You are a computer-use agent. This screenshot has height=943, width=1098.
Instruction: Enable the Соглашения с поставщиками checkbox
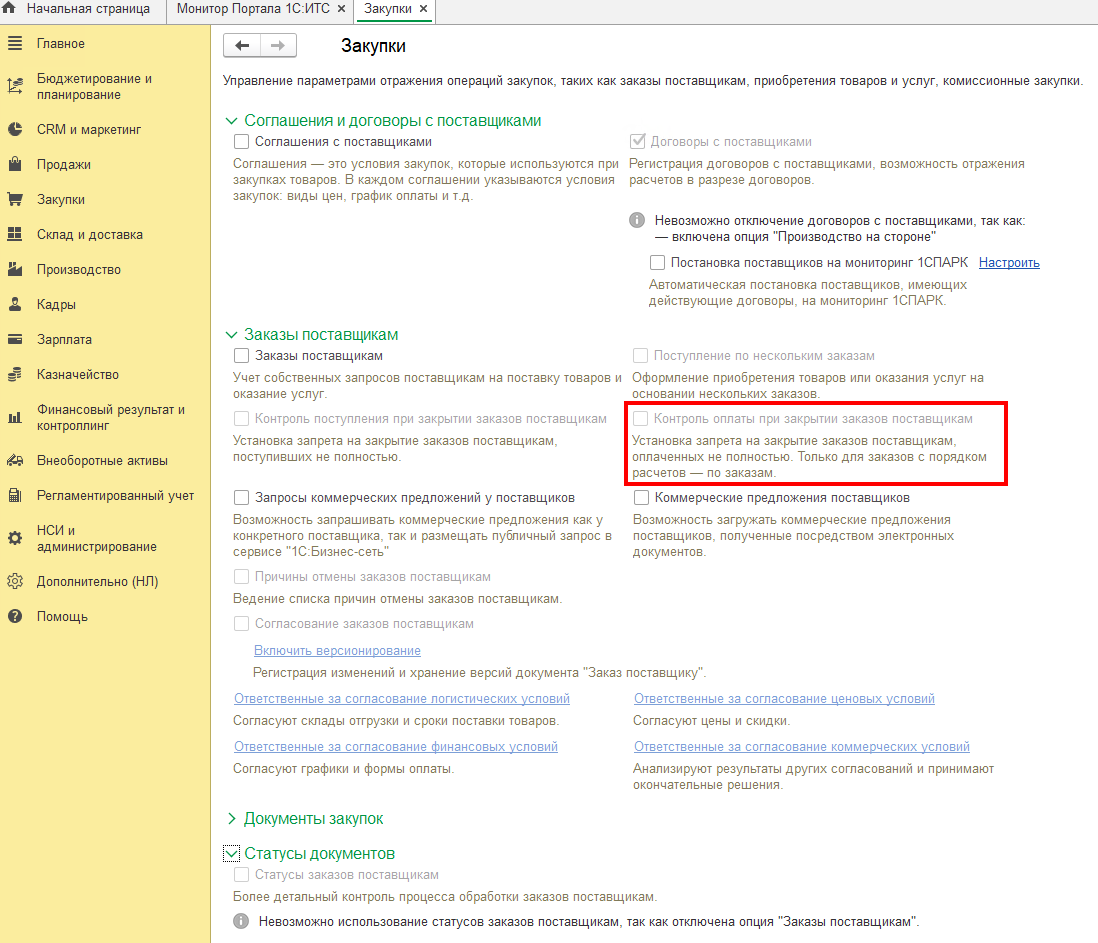pyautogui.click(x=242, y=142)
